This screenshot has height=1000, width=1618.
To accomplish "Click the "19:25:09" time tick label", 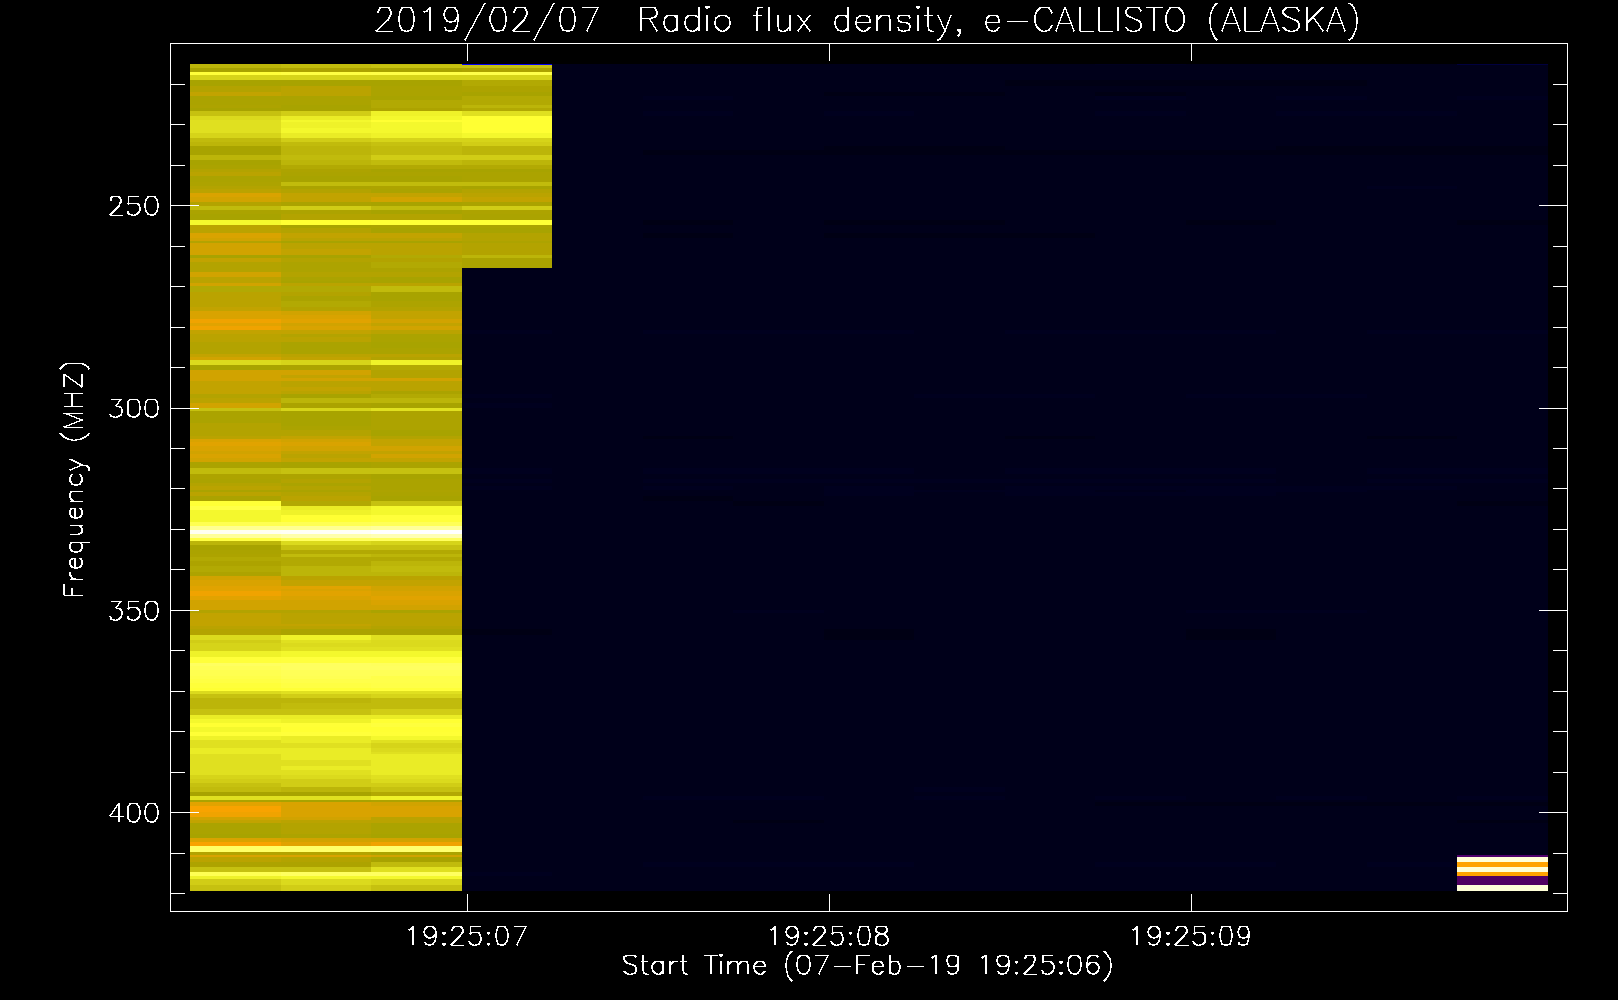I will (x=1191, y=936).
